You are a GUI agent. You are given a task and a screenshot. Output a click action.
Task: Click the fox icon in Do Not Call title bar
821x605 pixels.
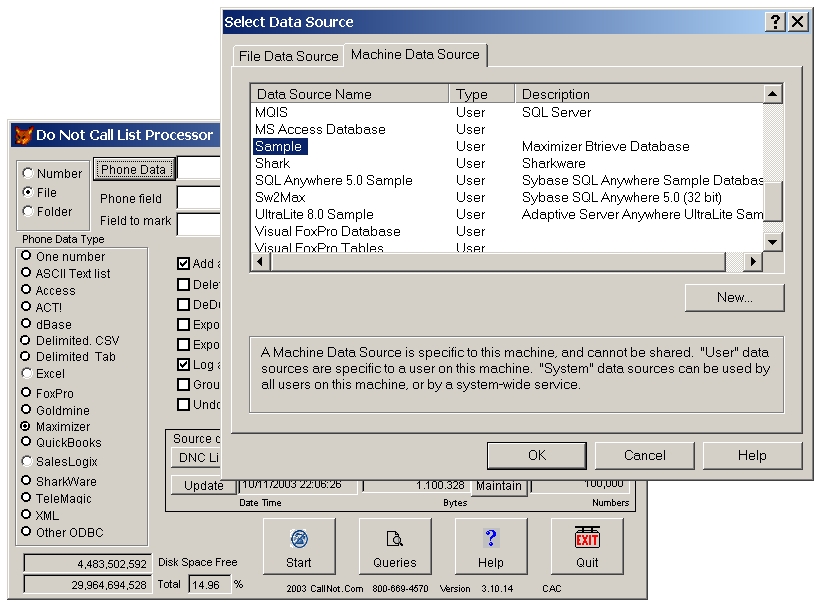coord(24,135)
